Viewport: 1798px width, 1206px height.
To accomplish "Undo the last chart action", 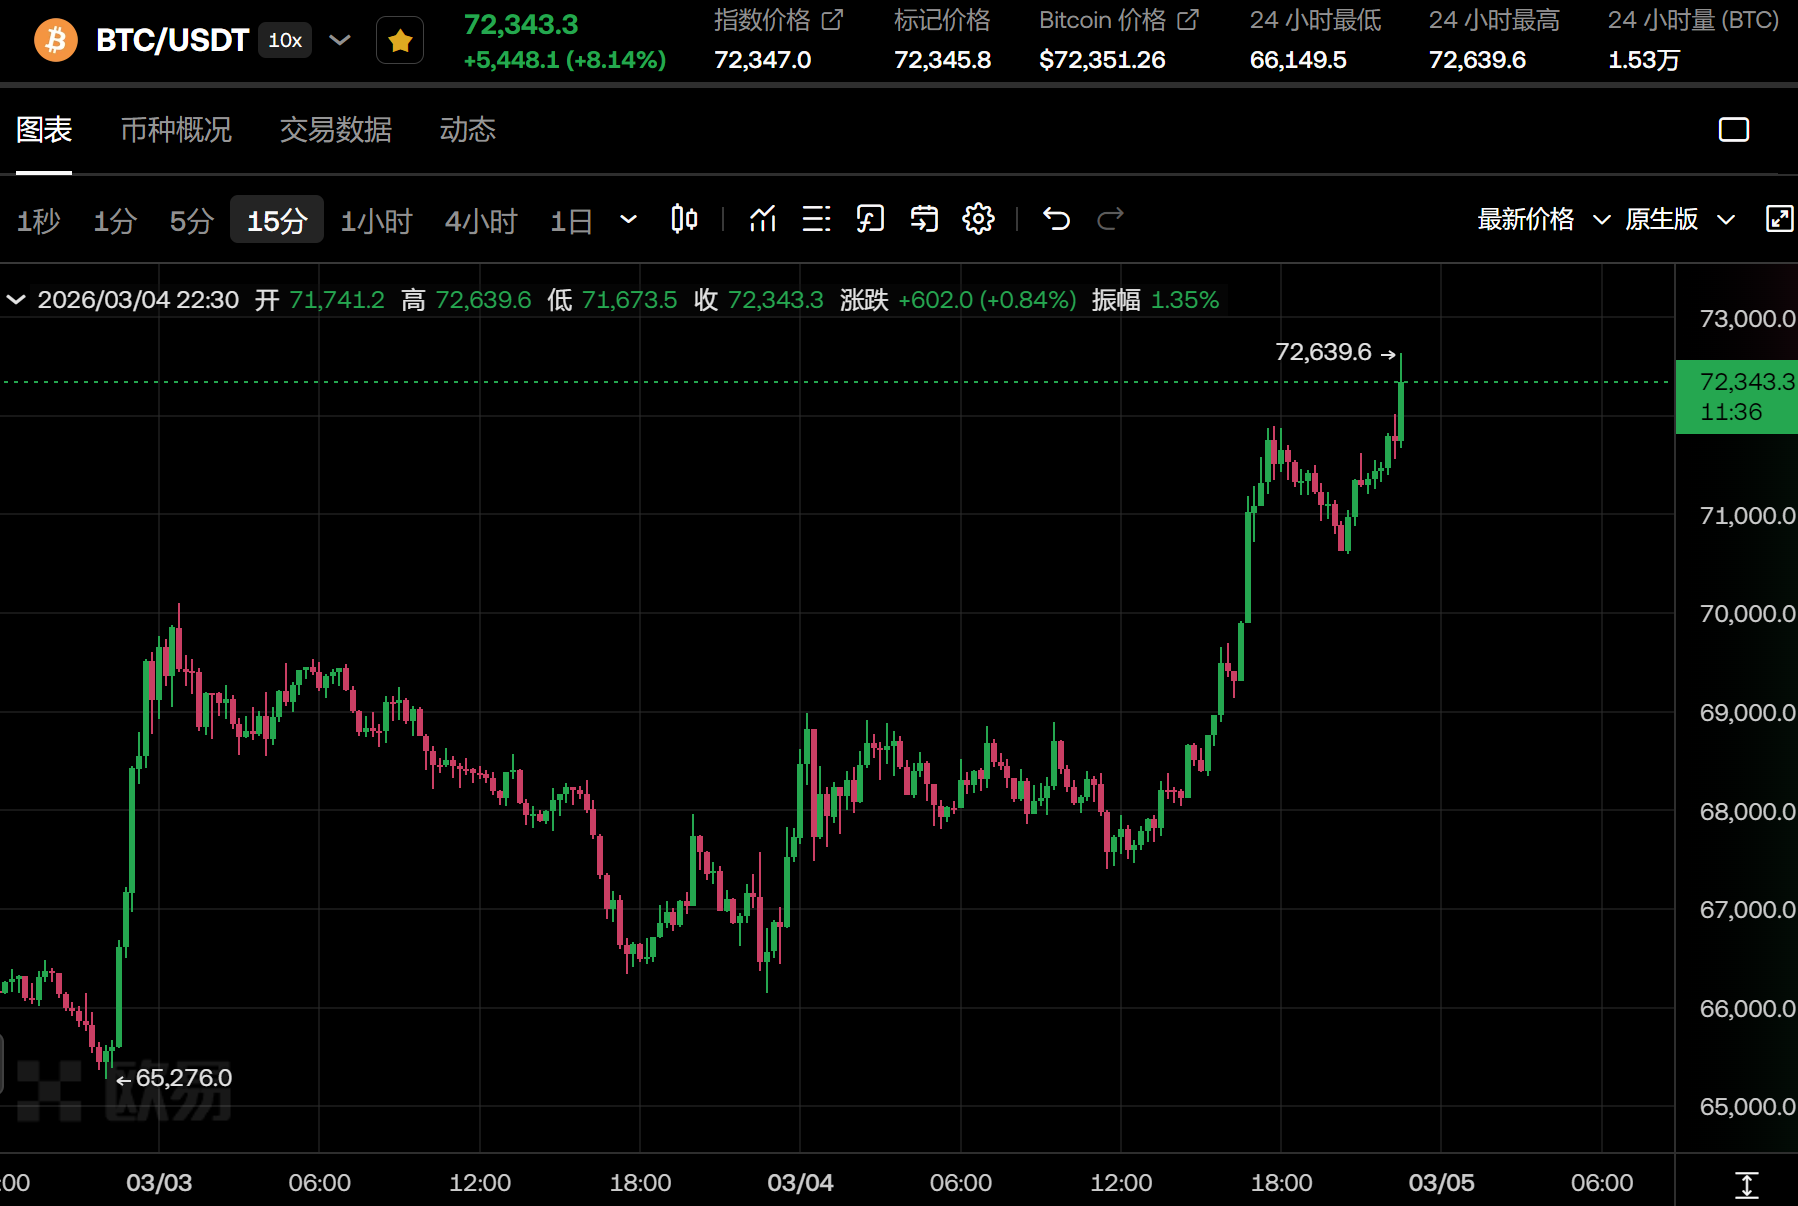I will click(1056, 219).
